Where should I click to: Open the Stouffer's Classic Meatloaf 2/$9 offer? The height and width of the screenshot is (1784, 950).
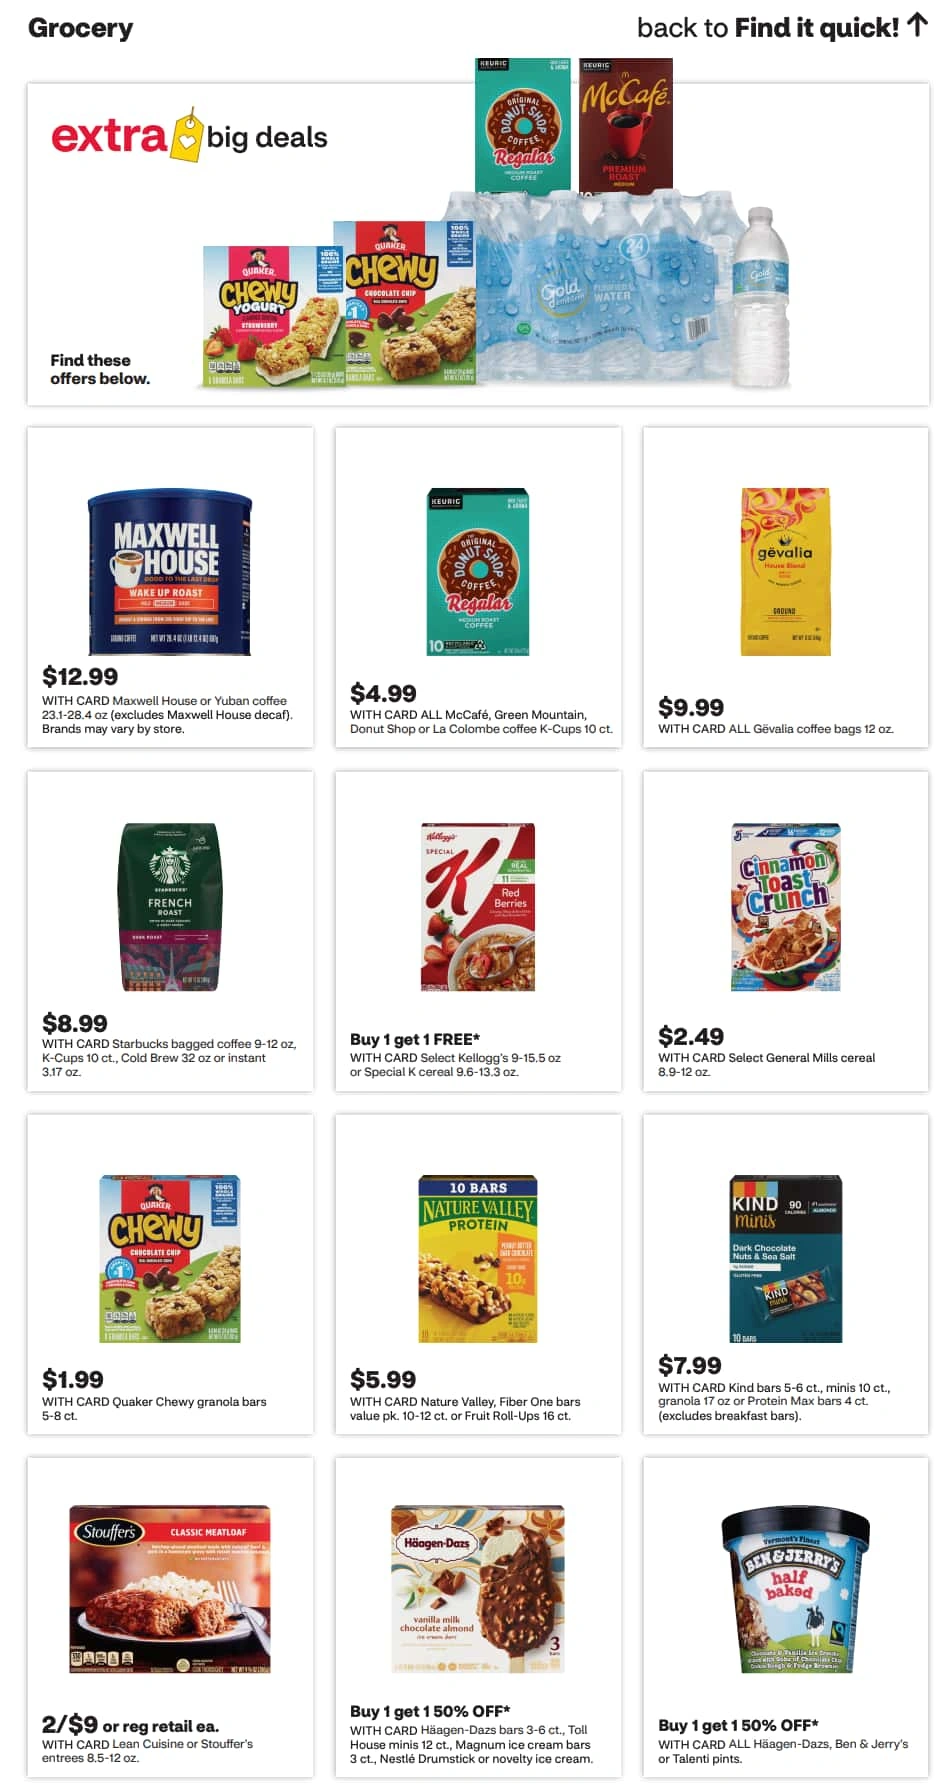(x=170, y=1617)
